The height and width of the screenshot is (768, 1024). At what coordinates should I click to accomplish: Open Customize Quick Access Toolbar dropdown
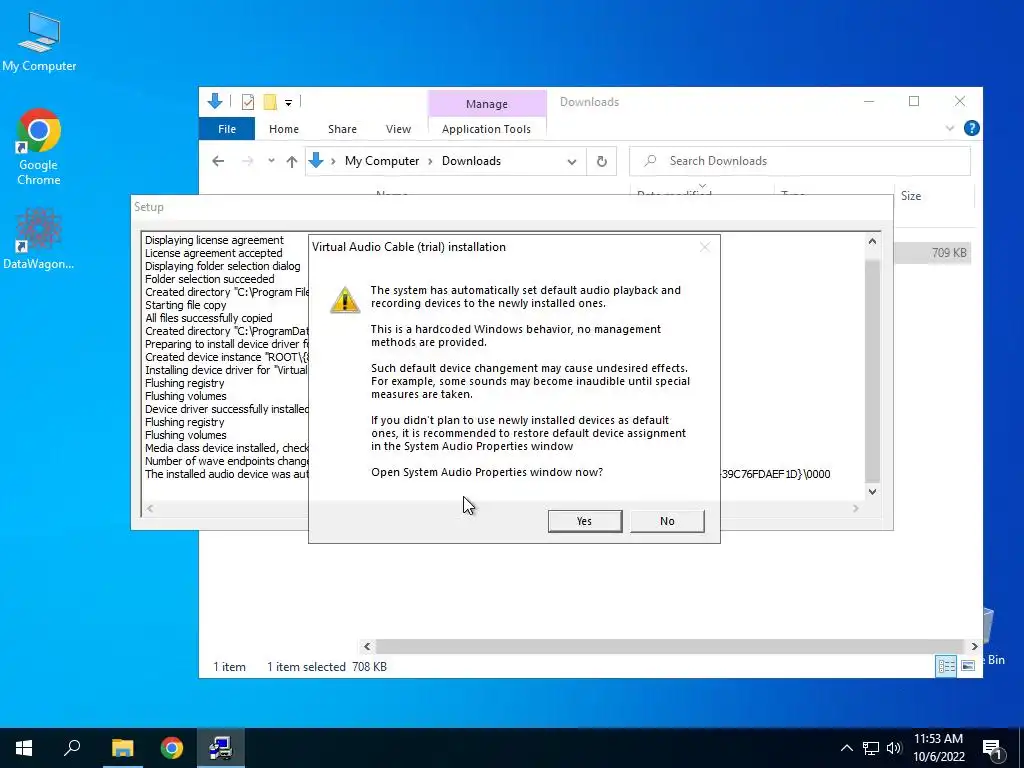288,103
